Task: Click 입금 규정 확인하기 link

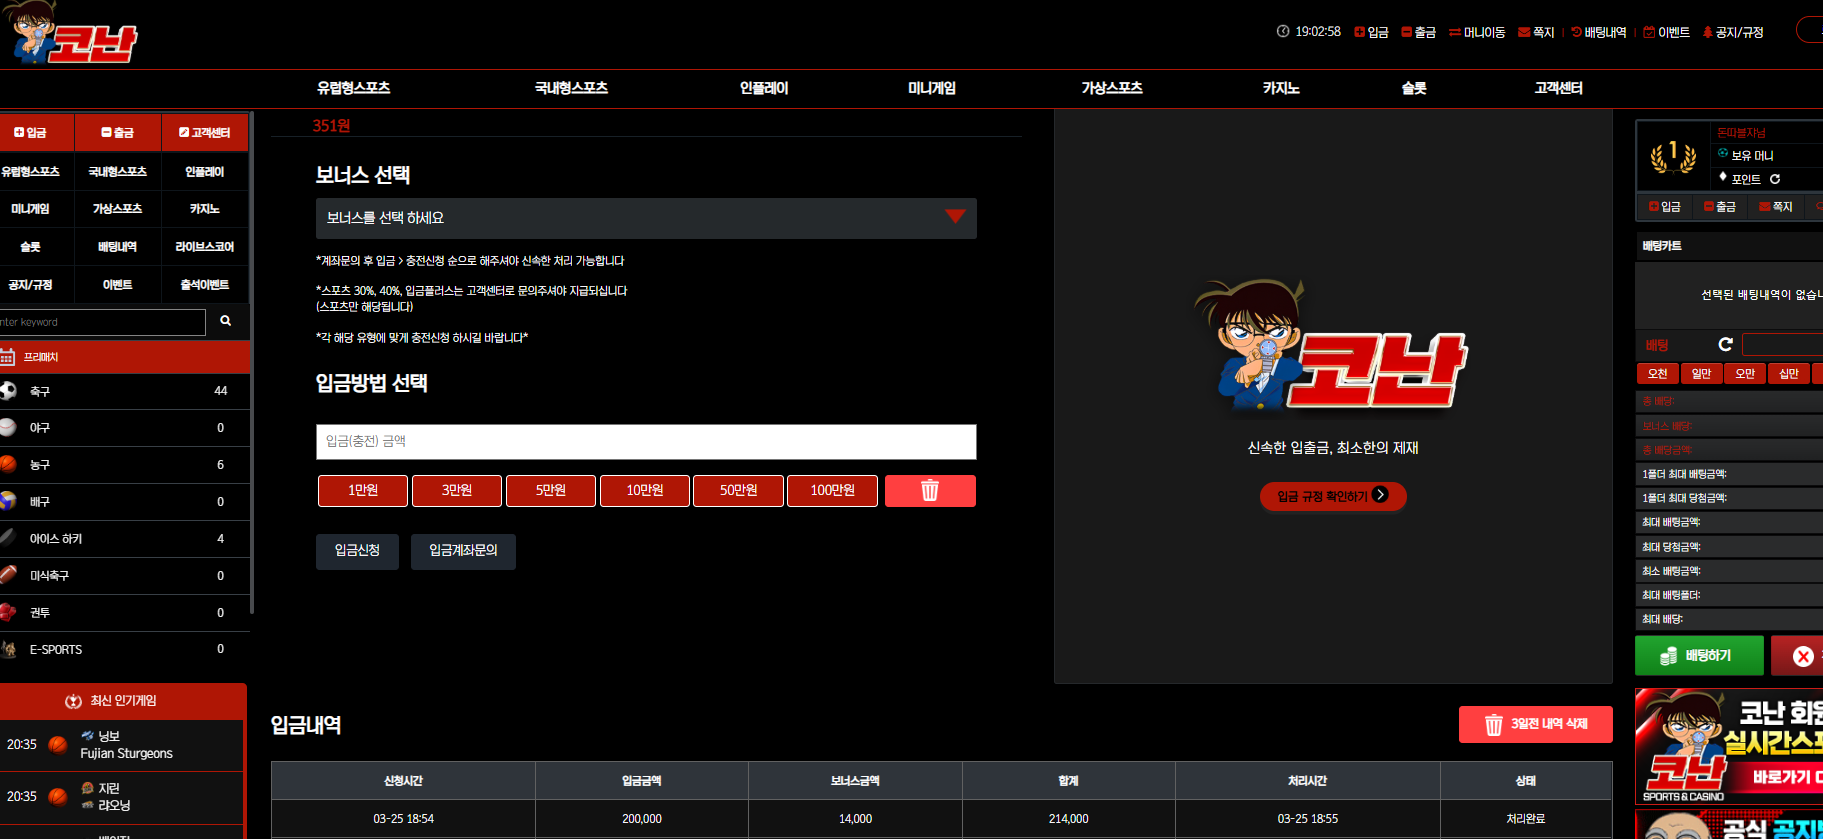Action: tap(1333, 496)
